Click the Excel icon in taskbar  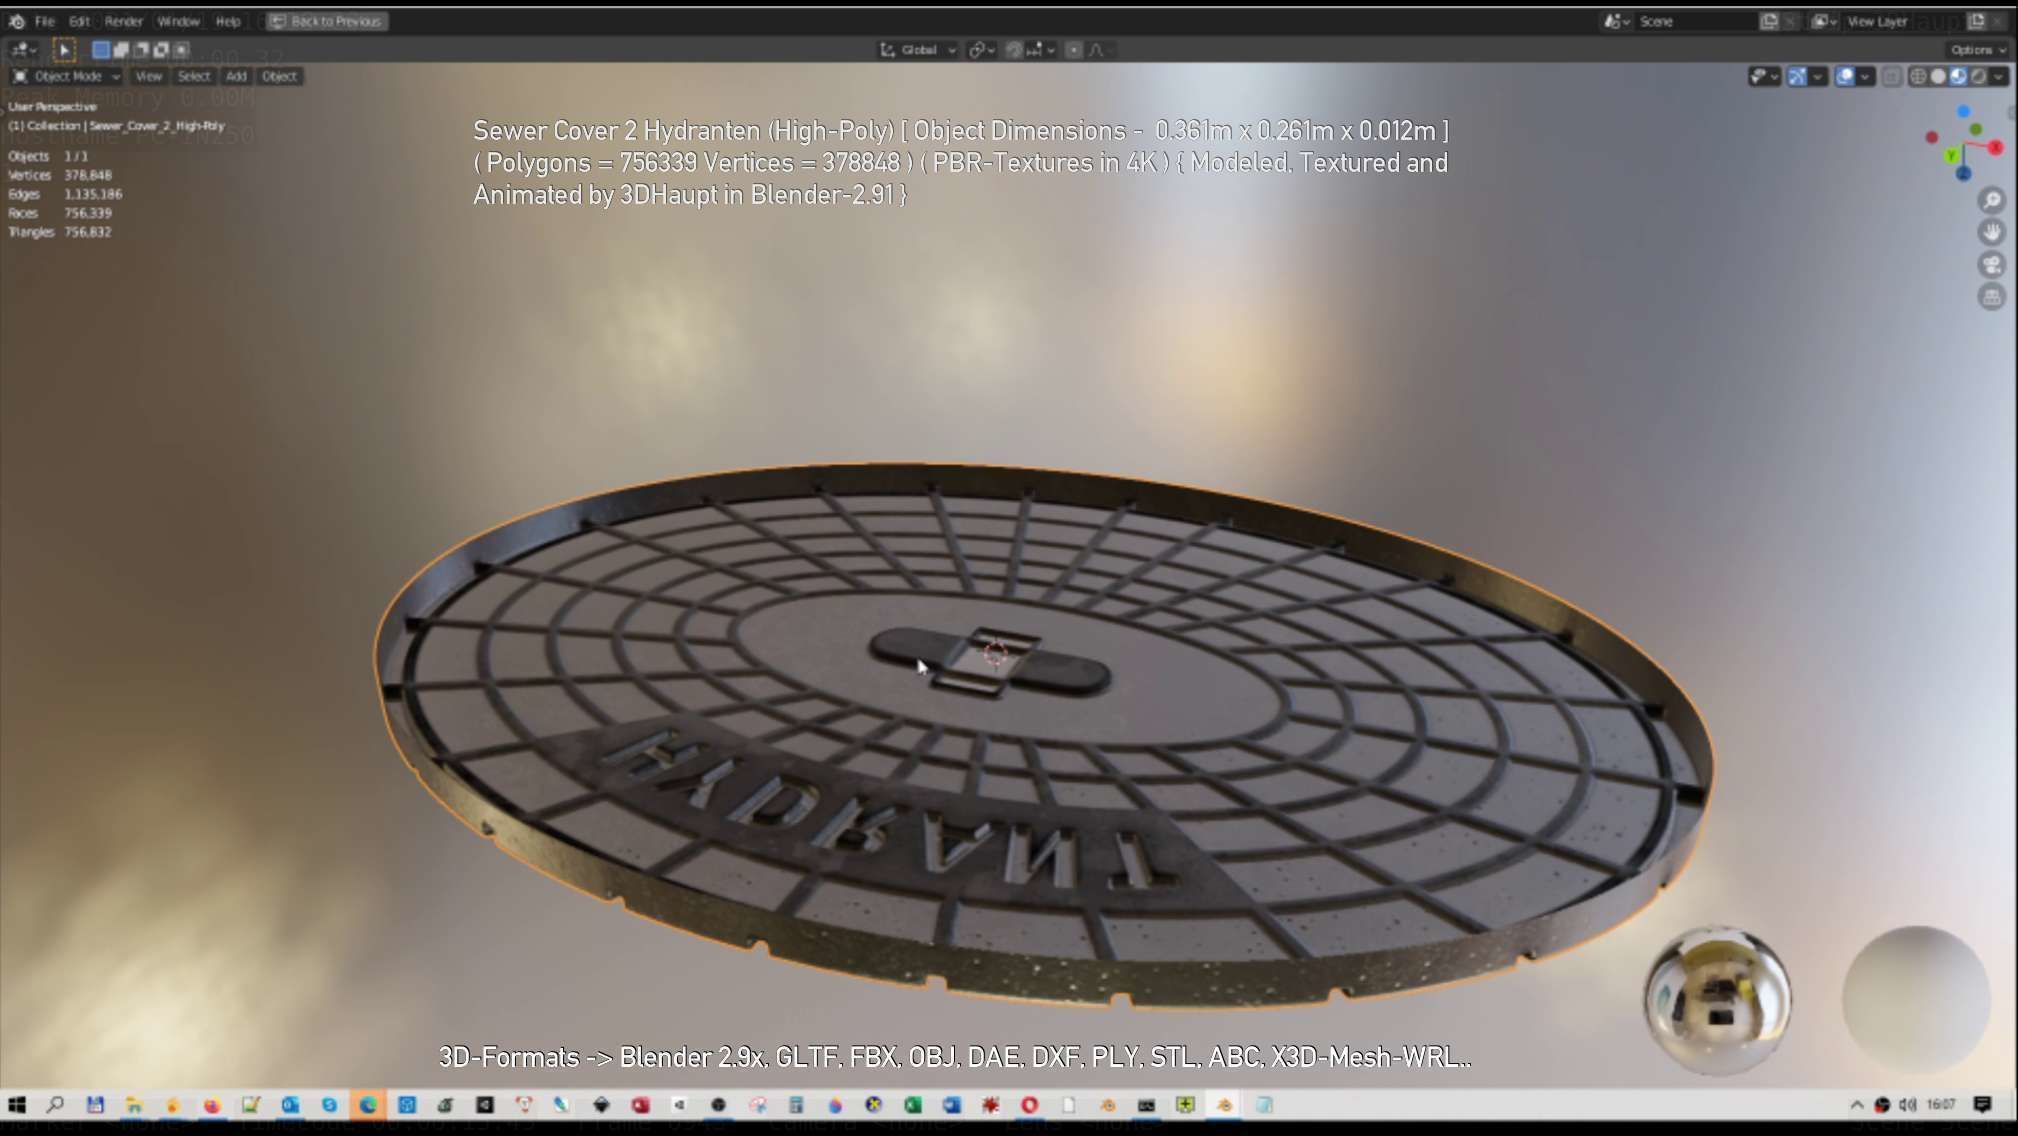[x=912, y=1105]
